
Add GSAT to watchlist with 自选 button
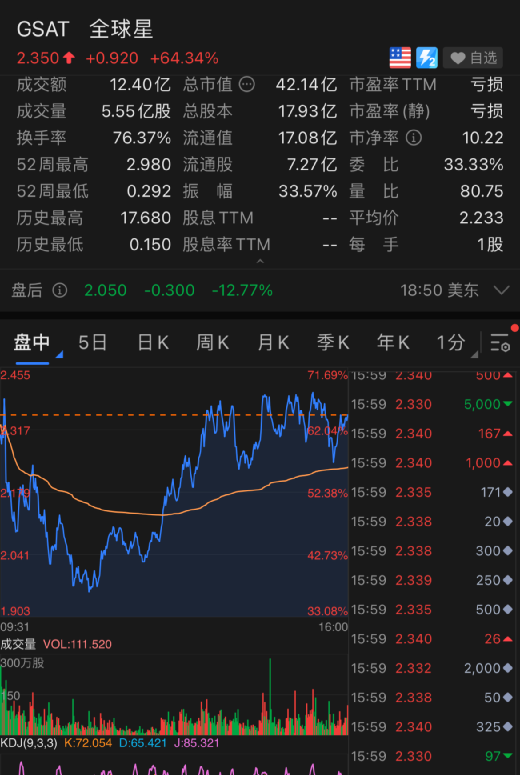click(473, 58)
